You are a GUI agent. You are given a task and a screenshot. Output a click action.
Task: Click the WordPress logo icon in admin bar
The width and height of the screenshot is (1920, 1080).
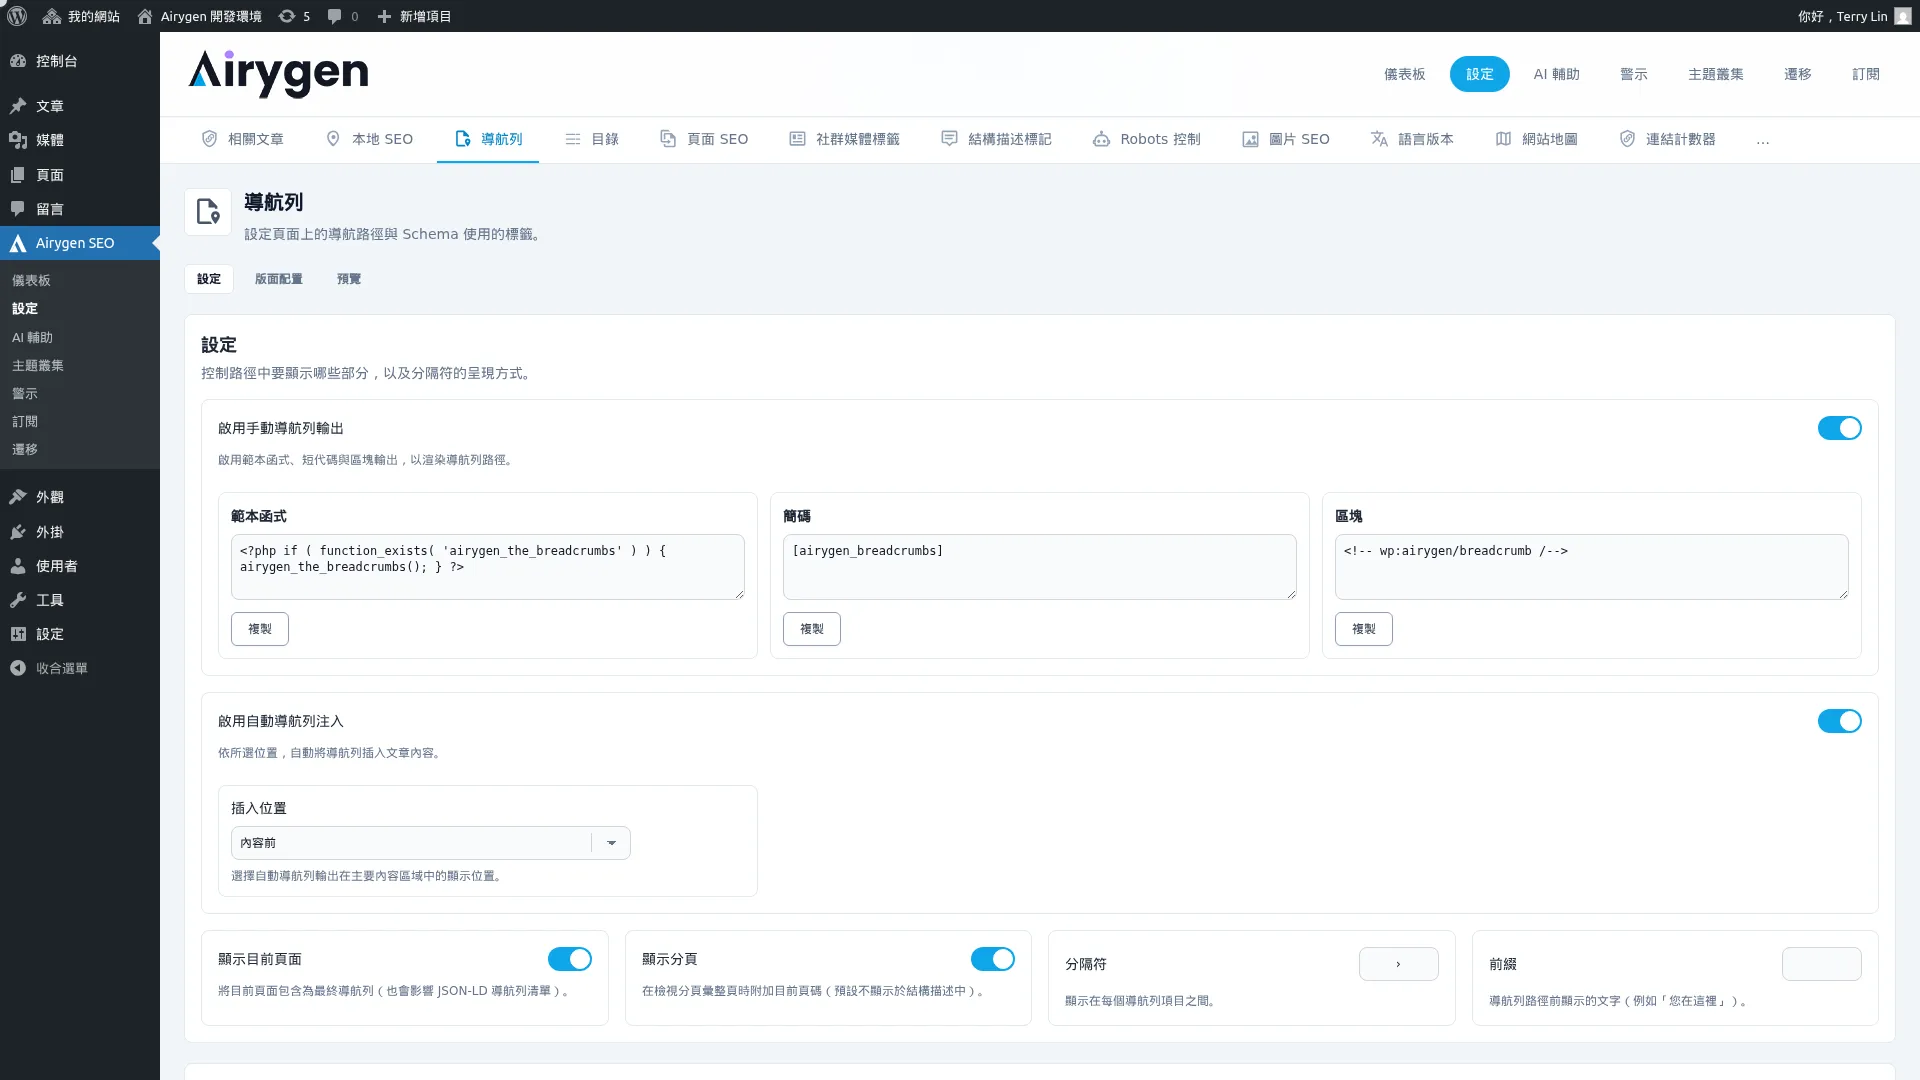click(x=17, y=16)
